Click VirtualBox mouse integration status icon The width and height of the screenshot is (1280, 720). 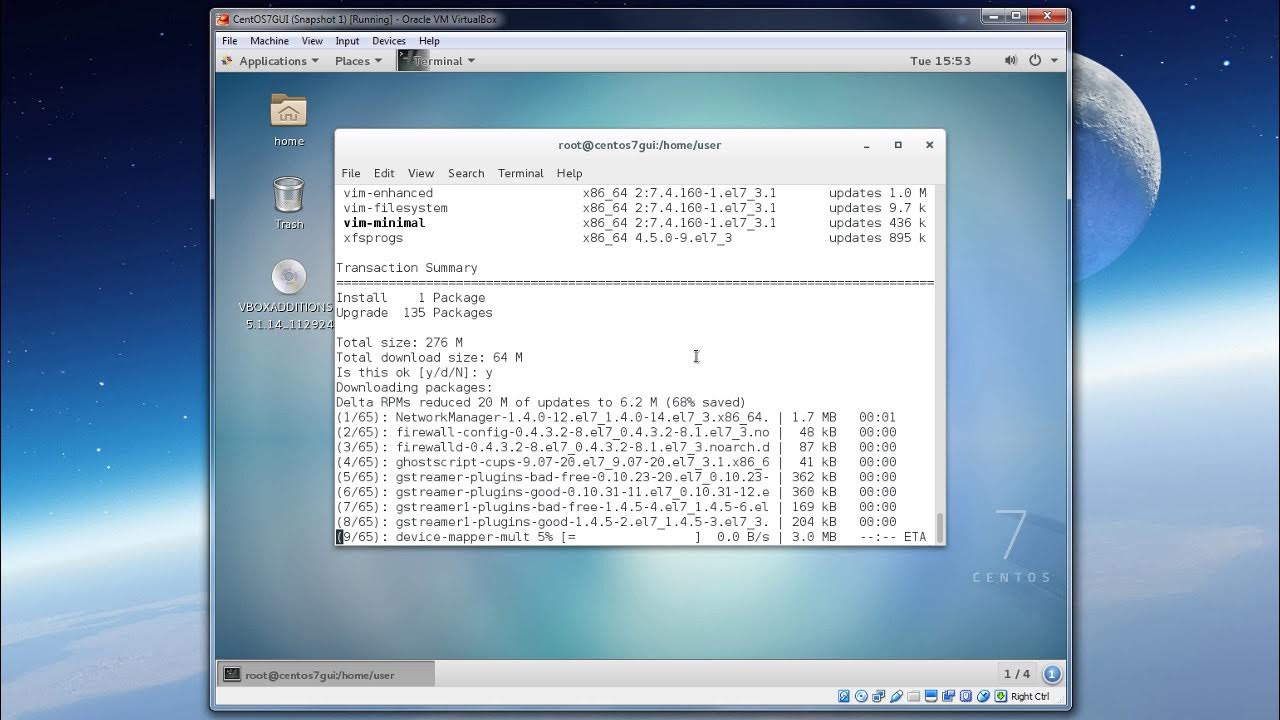pos(983,696)
